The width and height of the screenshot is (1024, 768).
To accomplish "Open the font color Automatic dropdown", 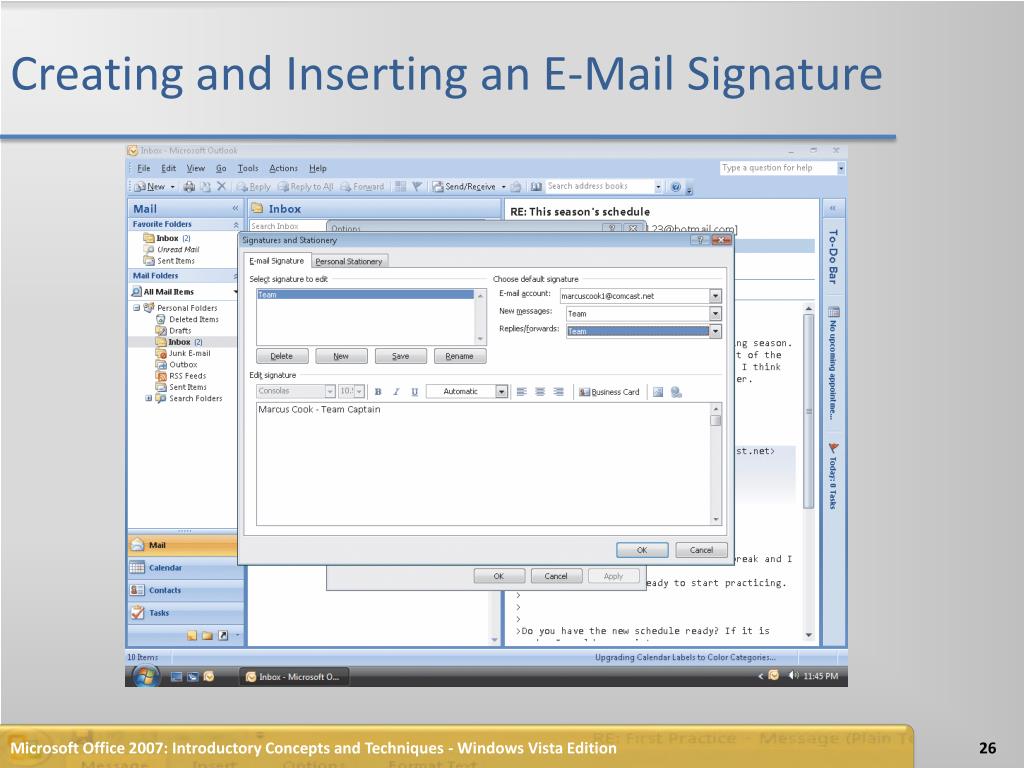I will pyautogui.click(x=502, y=392).
